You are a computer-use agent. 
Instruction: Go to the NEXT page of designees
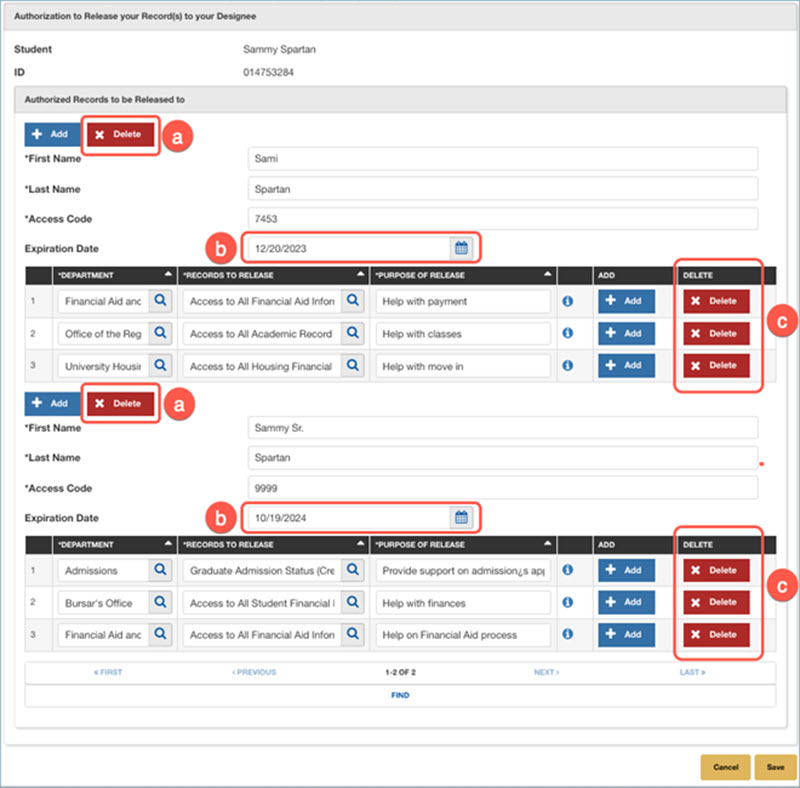546,672
